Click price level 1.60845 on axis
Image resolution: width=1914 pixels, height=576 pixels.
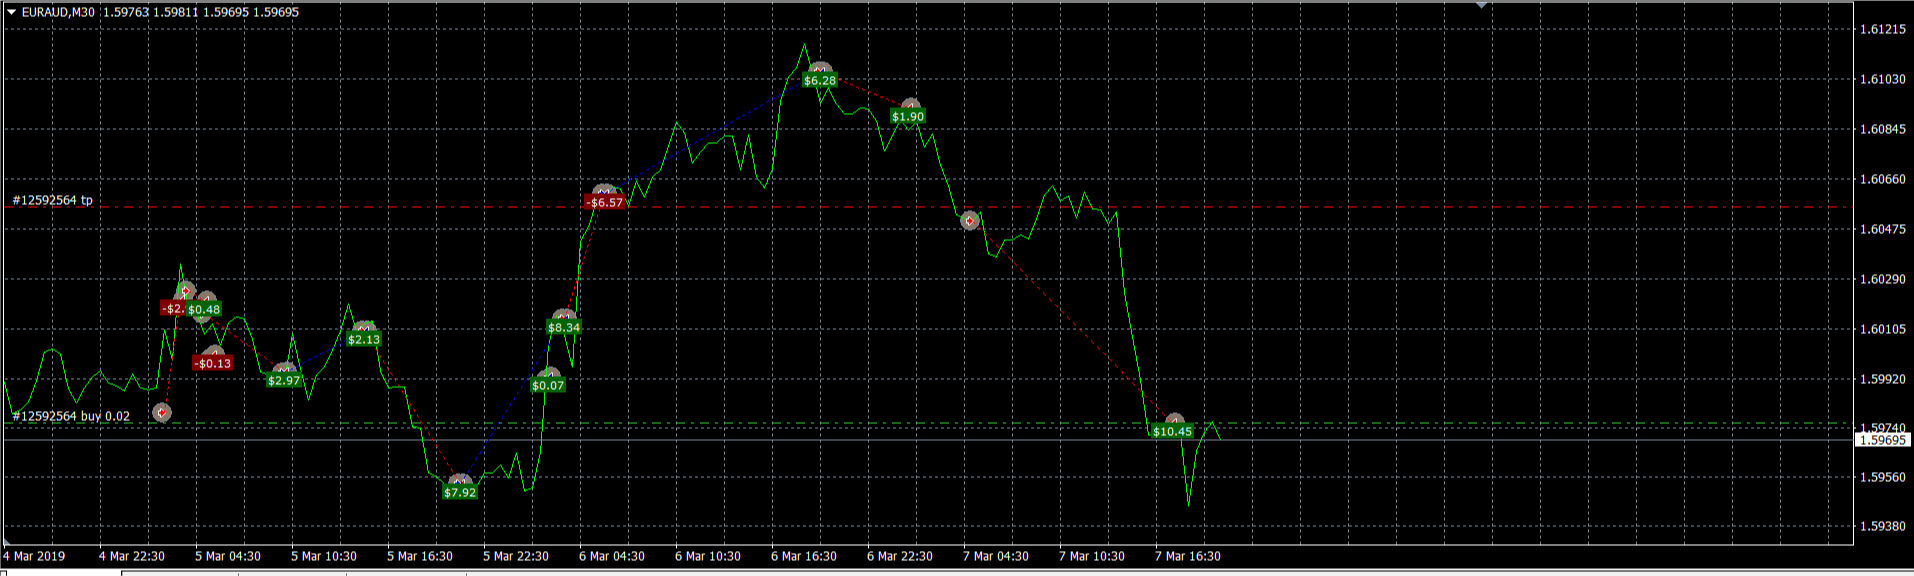pyautogui.click(x=1882, y=129)
